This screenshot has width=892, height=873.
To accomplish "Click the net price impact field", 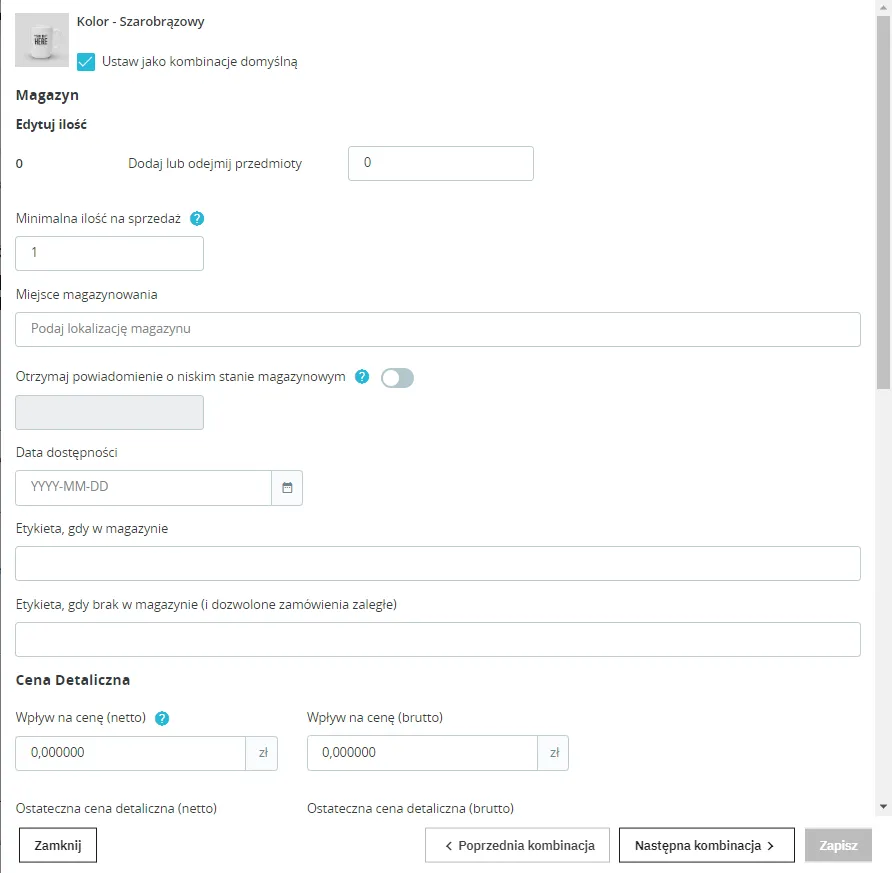I will (130, 753).
